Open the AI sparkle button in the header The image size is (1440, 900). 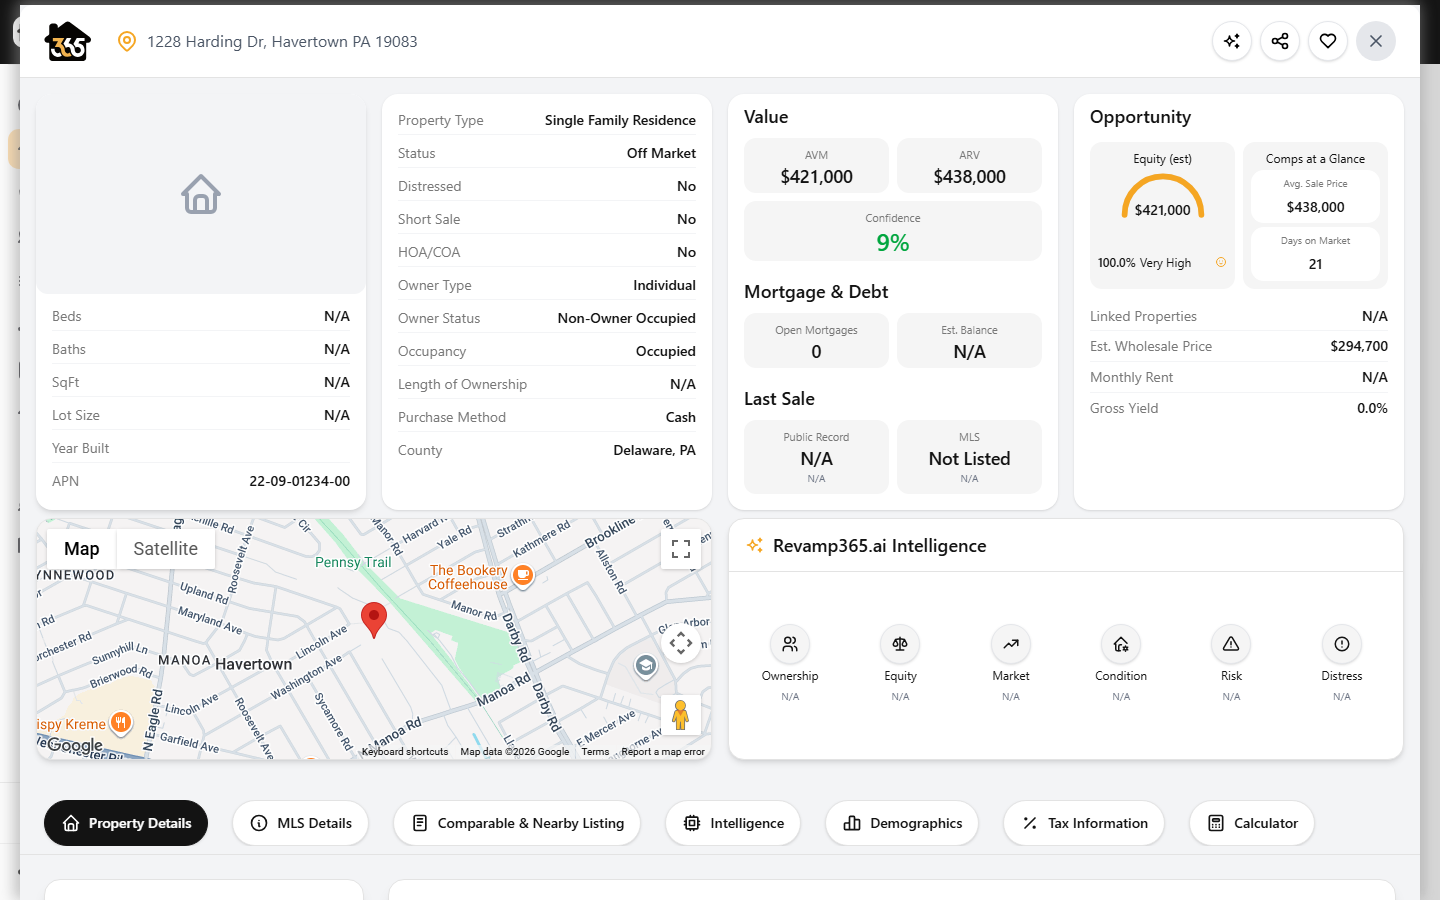1232,41
